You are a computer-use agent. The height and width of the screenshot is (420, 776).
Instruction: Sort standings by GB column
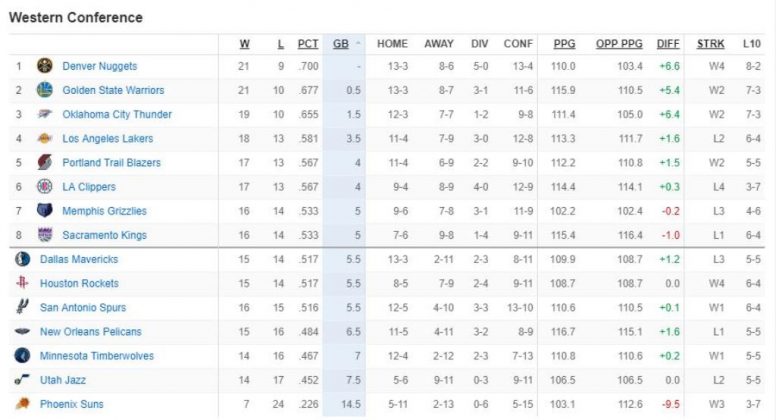[341, 44]
